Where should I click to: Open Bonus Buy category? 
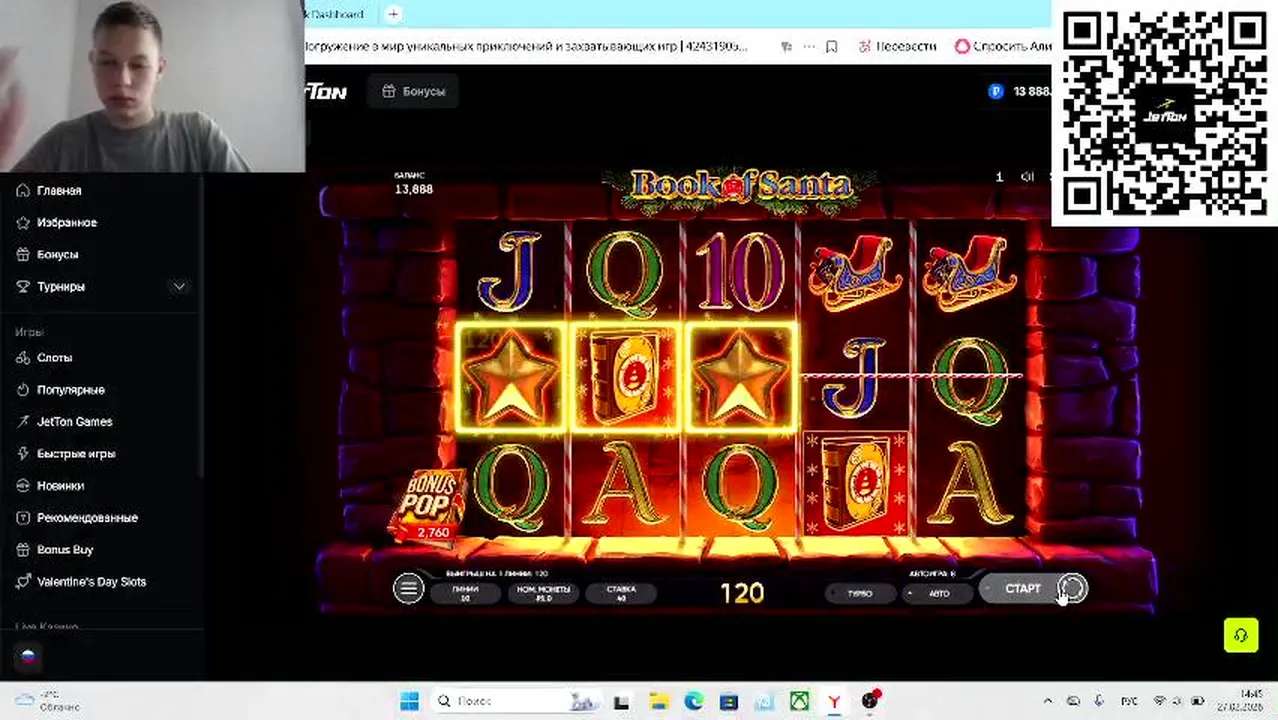pos(65,549)
